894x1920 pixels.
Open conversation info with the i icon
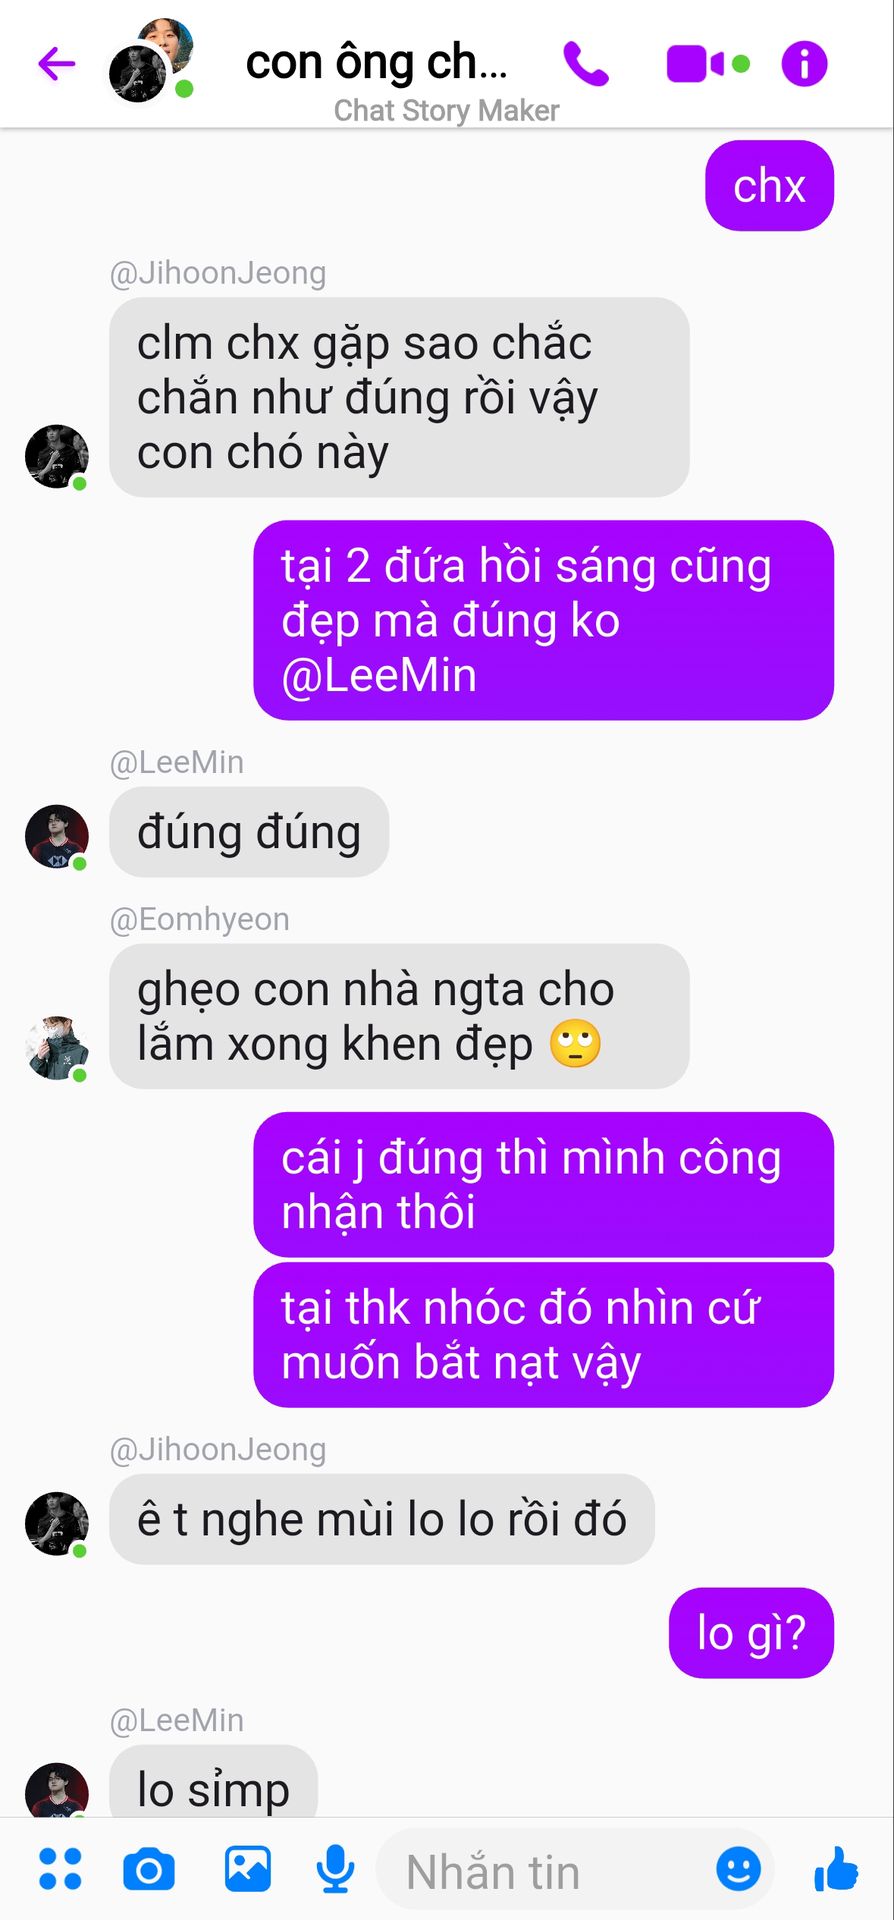click(804, 64)
